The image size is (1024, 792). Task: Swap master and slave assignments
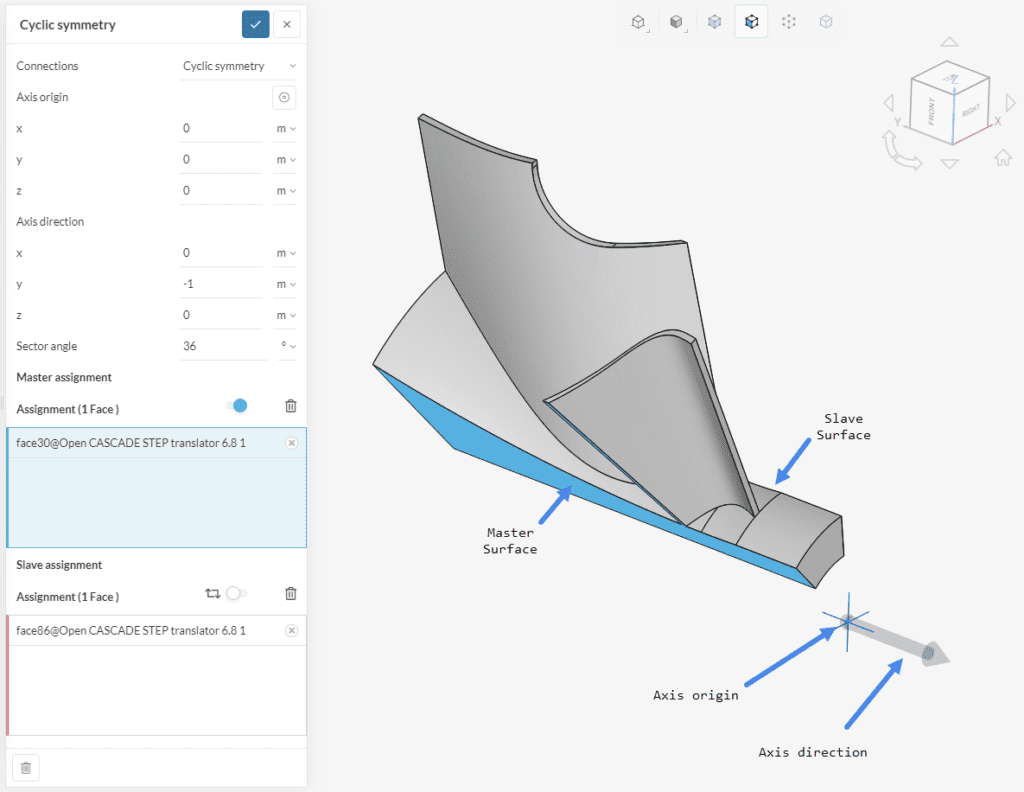tap(212, 593)
